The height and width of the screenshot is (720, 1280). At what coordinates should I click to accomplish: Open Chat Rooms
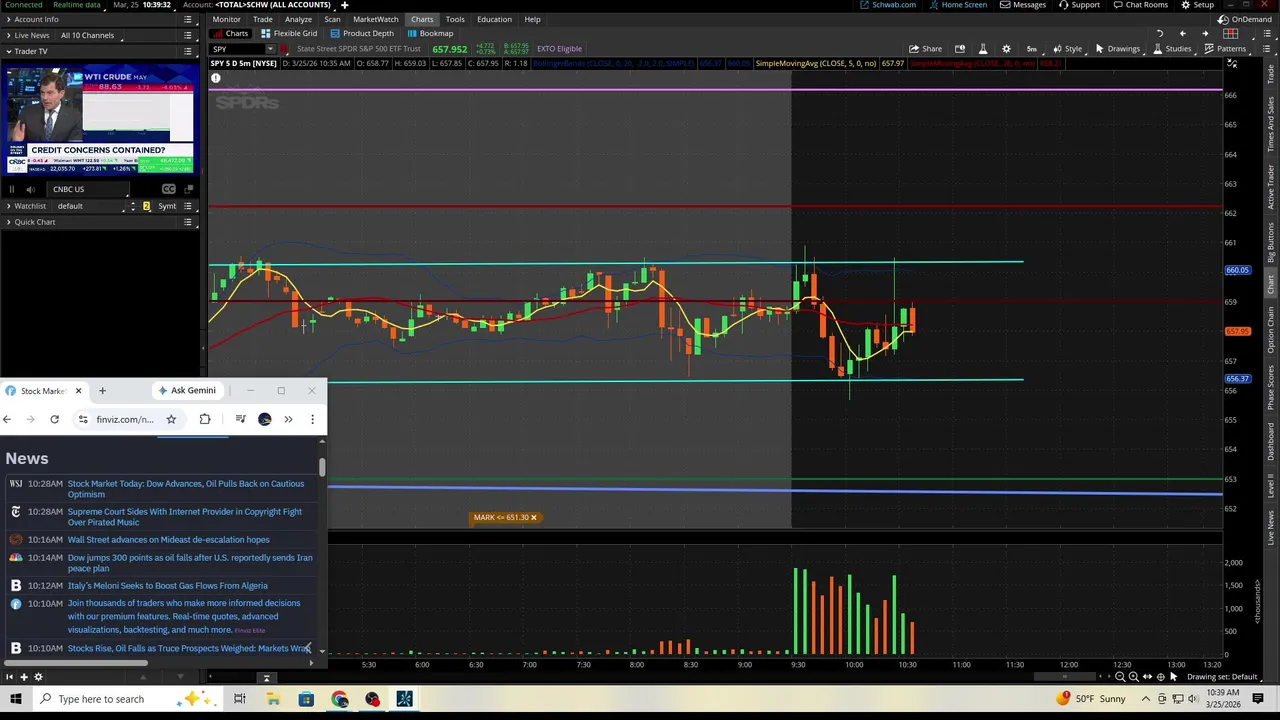click(x=1140, y=5)
